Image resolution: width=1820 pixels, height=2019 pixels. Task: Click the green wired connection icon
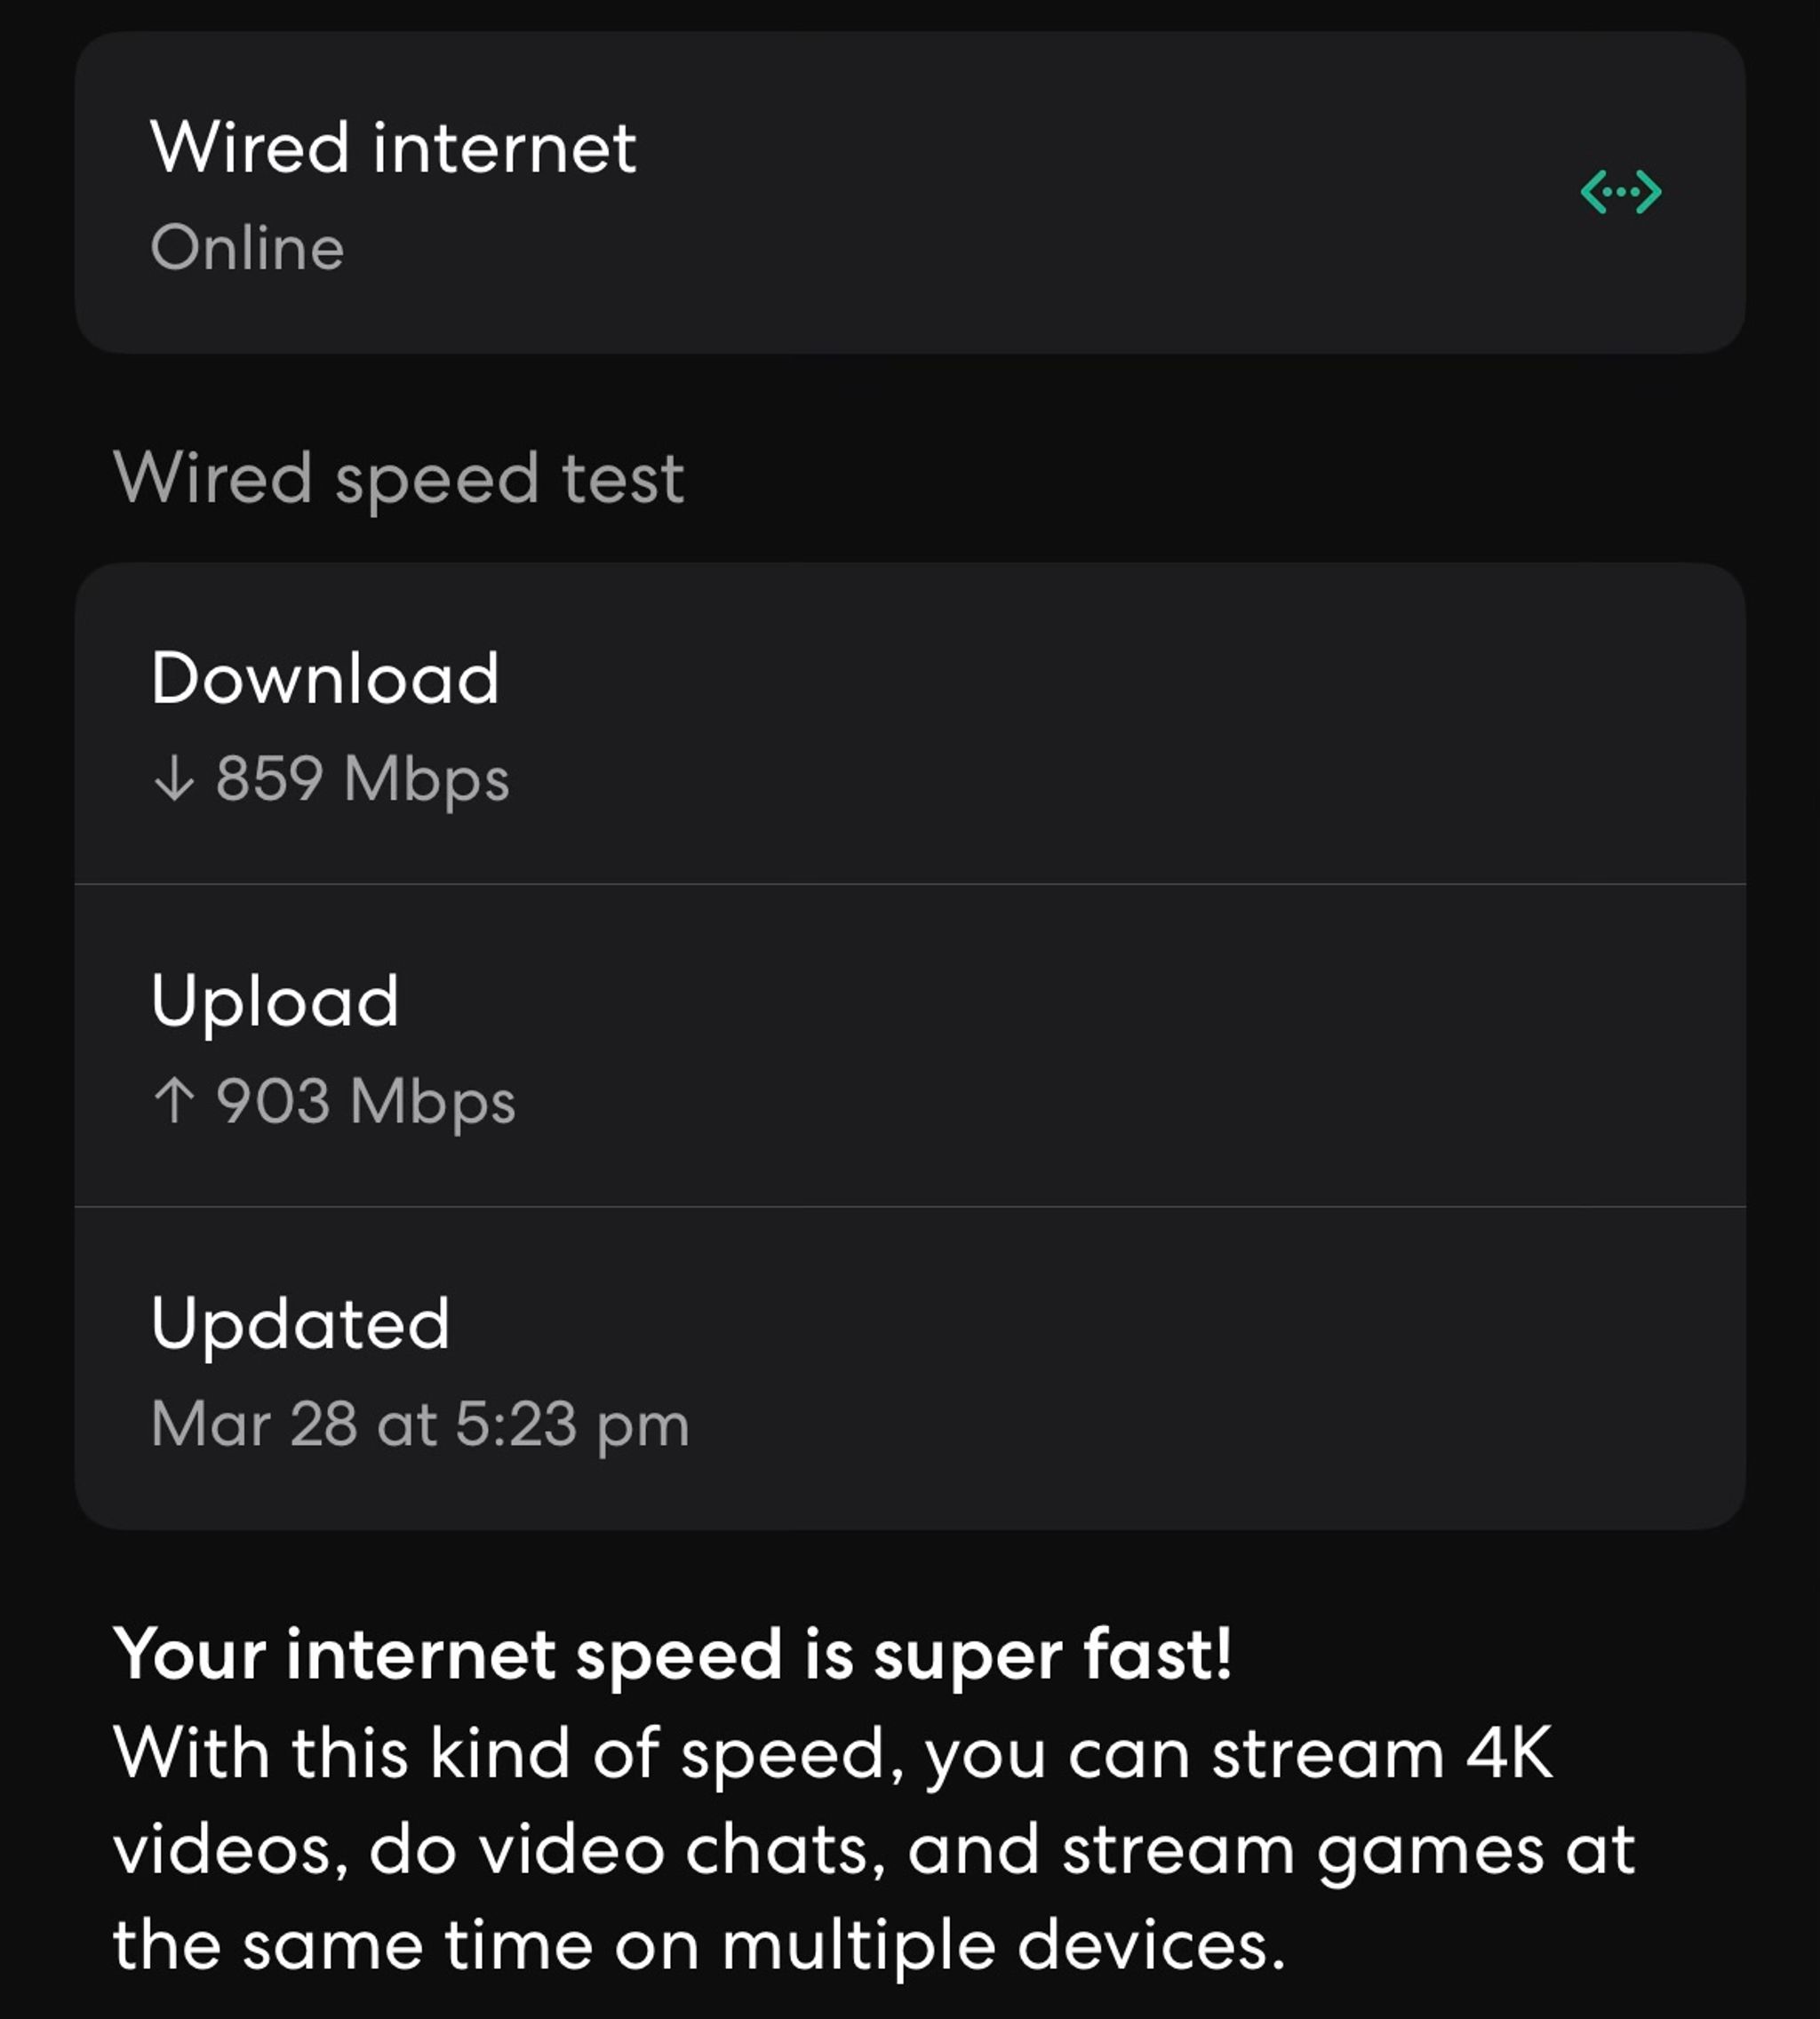tap(1620, 192)
